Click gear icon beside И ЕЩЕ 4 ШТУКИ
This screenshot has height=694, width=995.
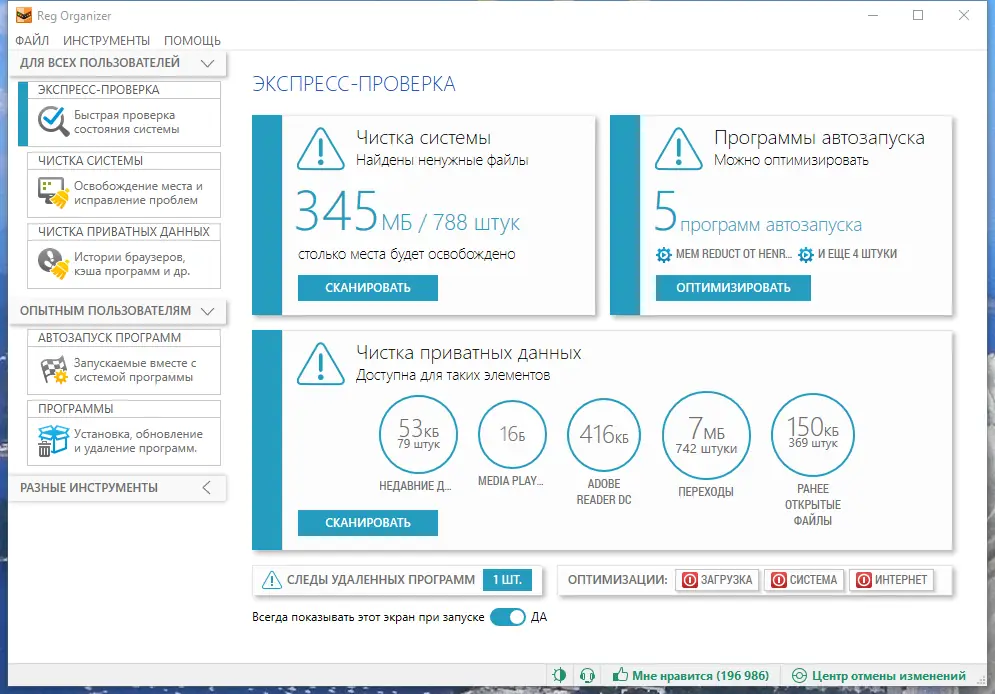coord(806,255)
